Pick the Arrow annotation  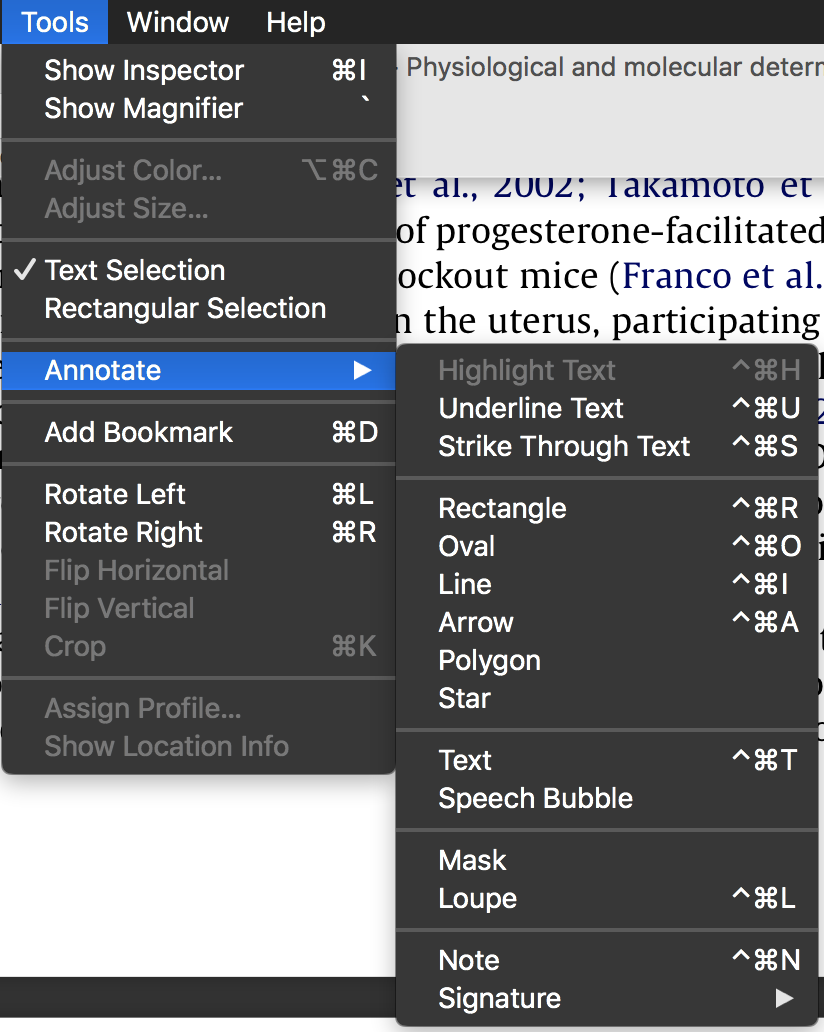click(x=476, y=622)
